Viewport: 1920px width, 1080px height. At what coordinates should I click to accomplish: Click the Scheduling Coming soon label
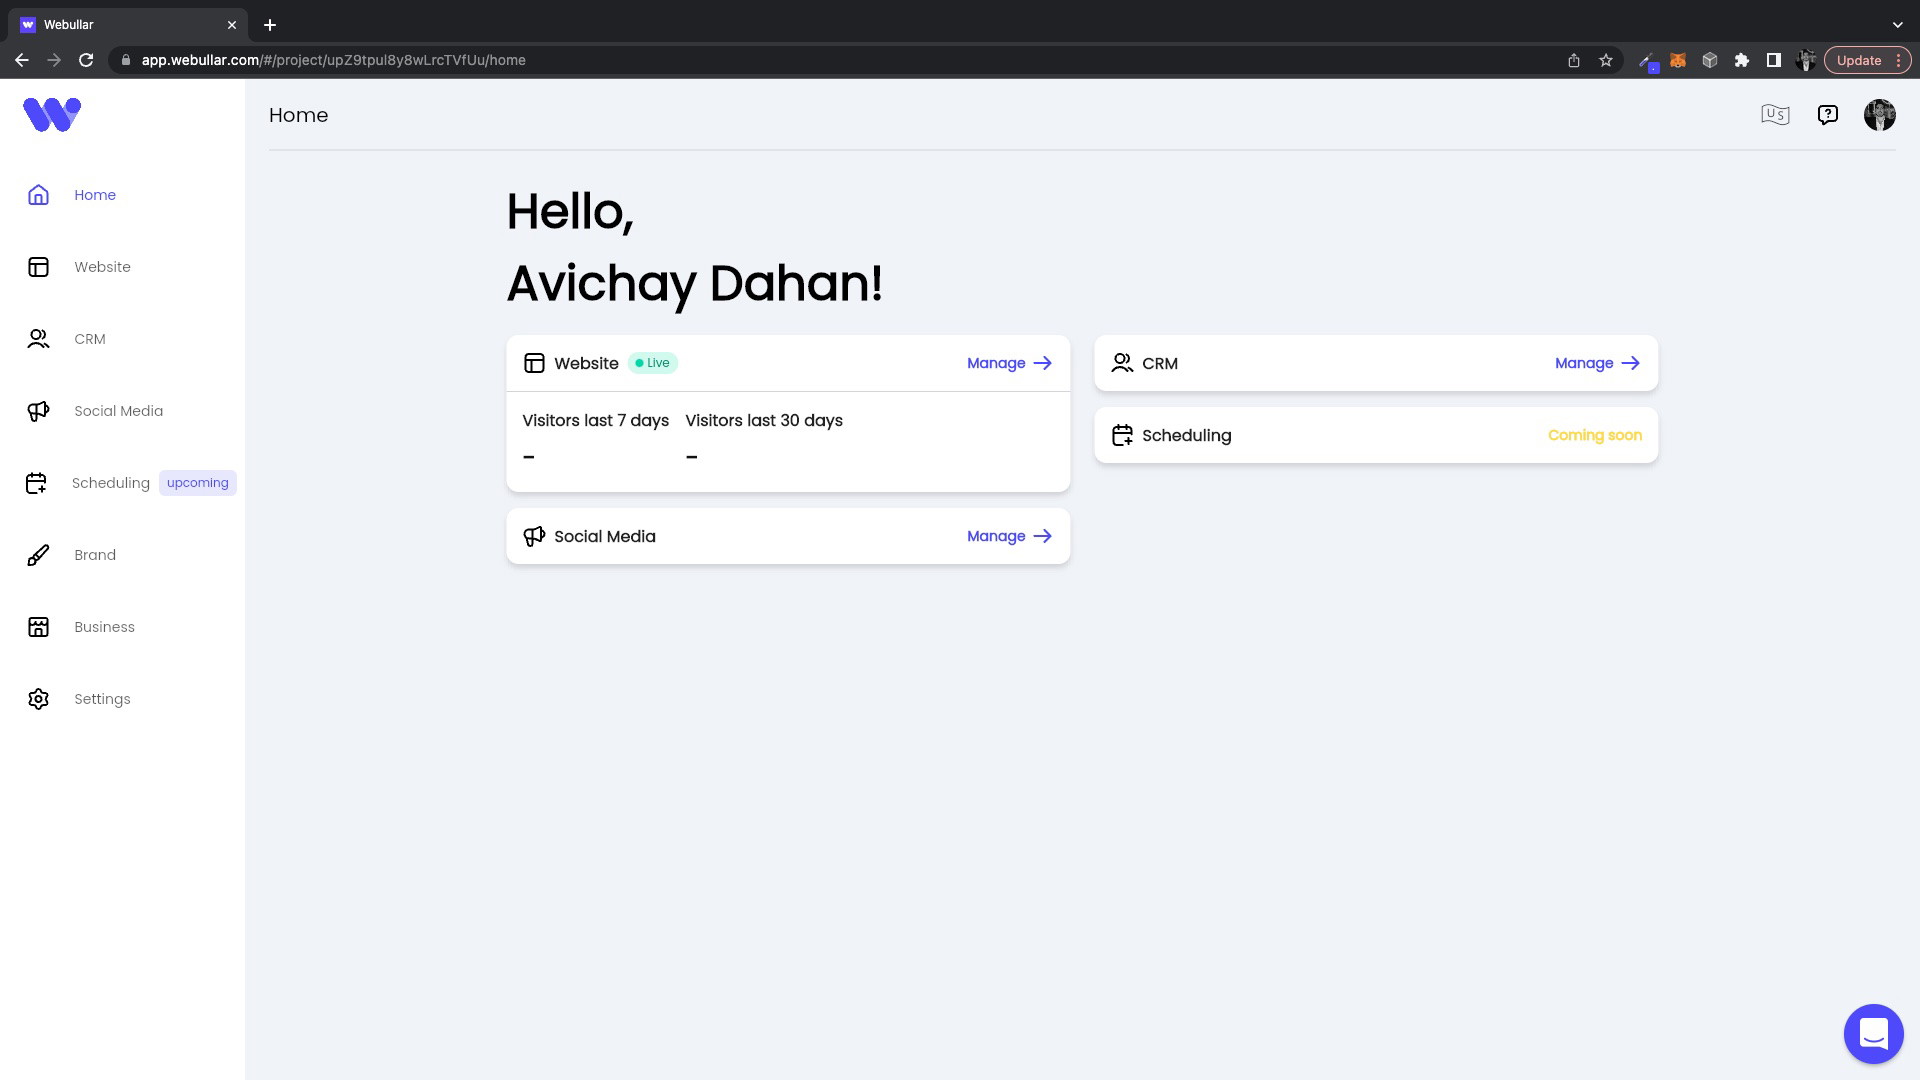click(x=1596, y=435)
